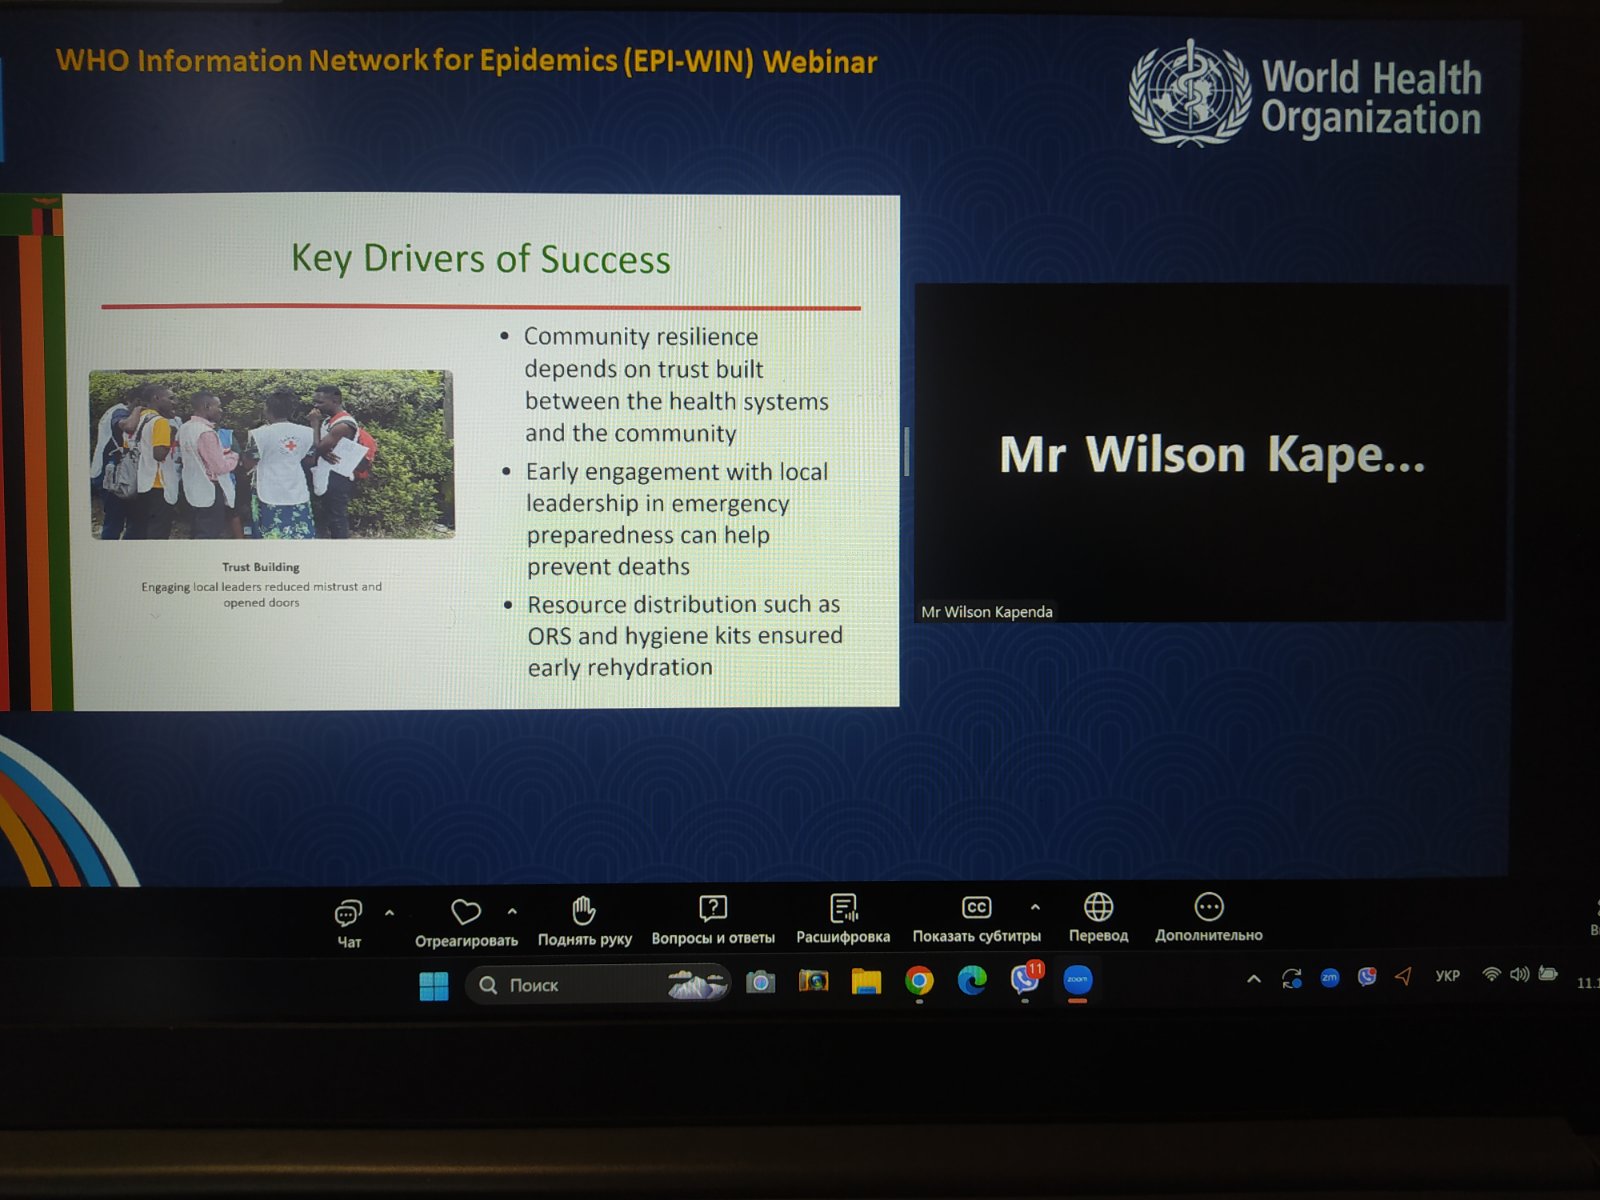Open More options (Дополнительно) icon
1600x1200 pixels.
pyautogui.click(x=1208, y=907)
